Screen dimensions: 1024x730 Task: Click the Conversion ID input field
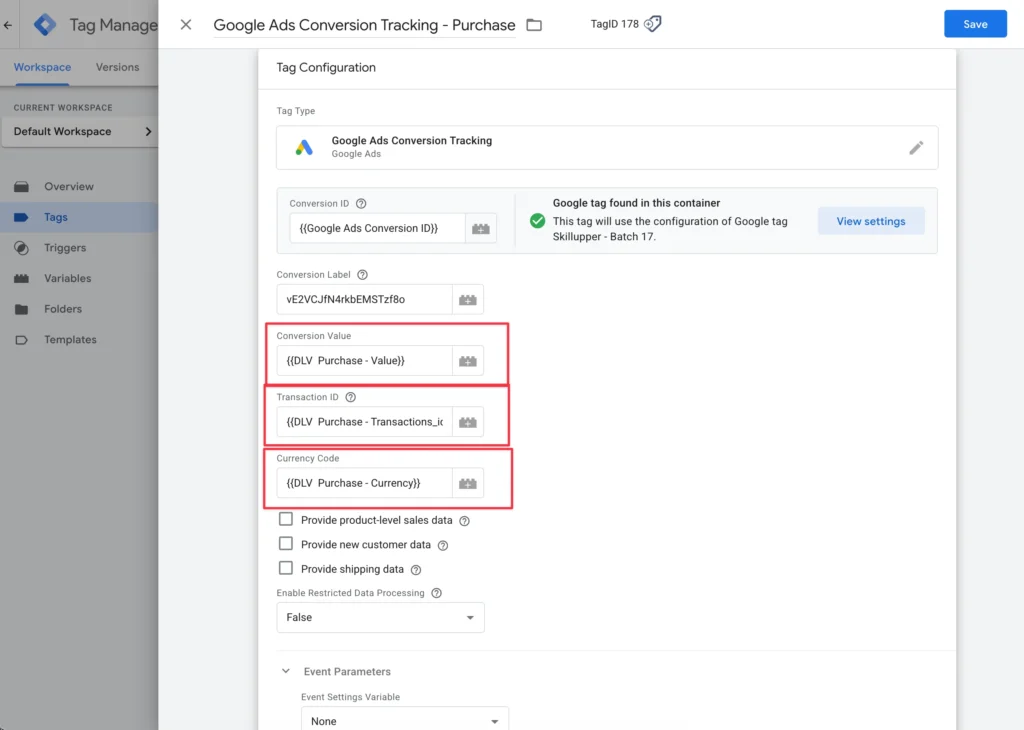(x=377, y=229)
